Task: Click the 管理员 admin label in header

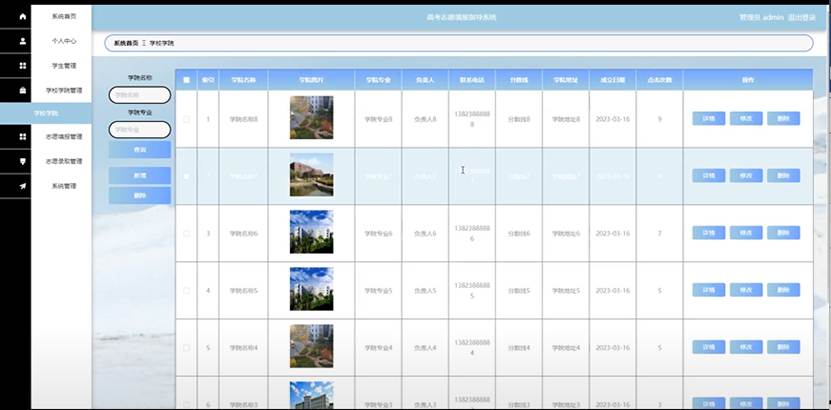Action: 762,17
